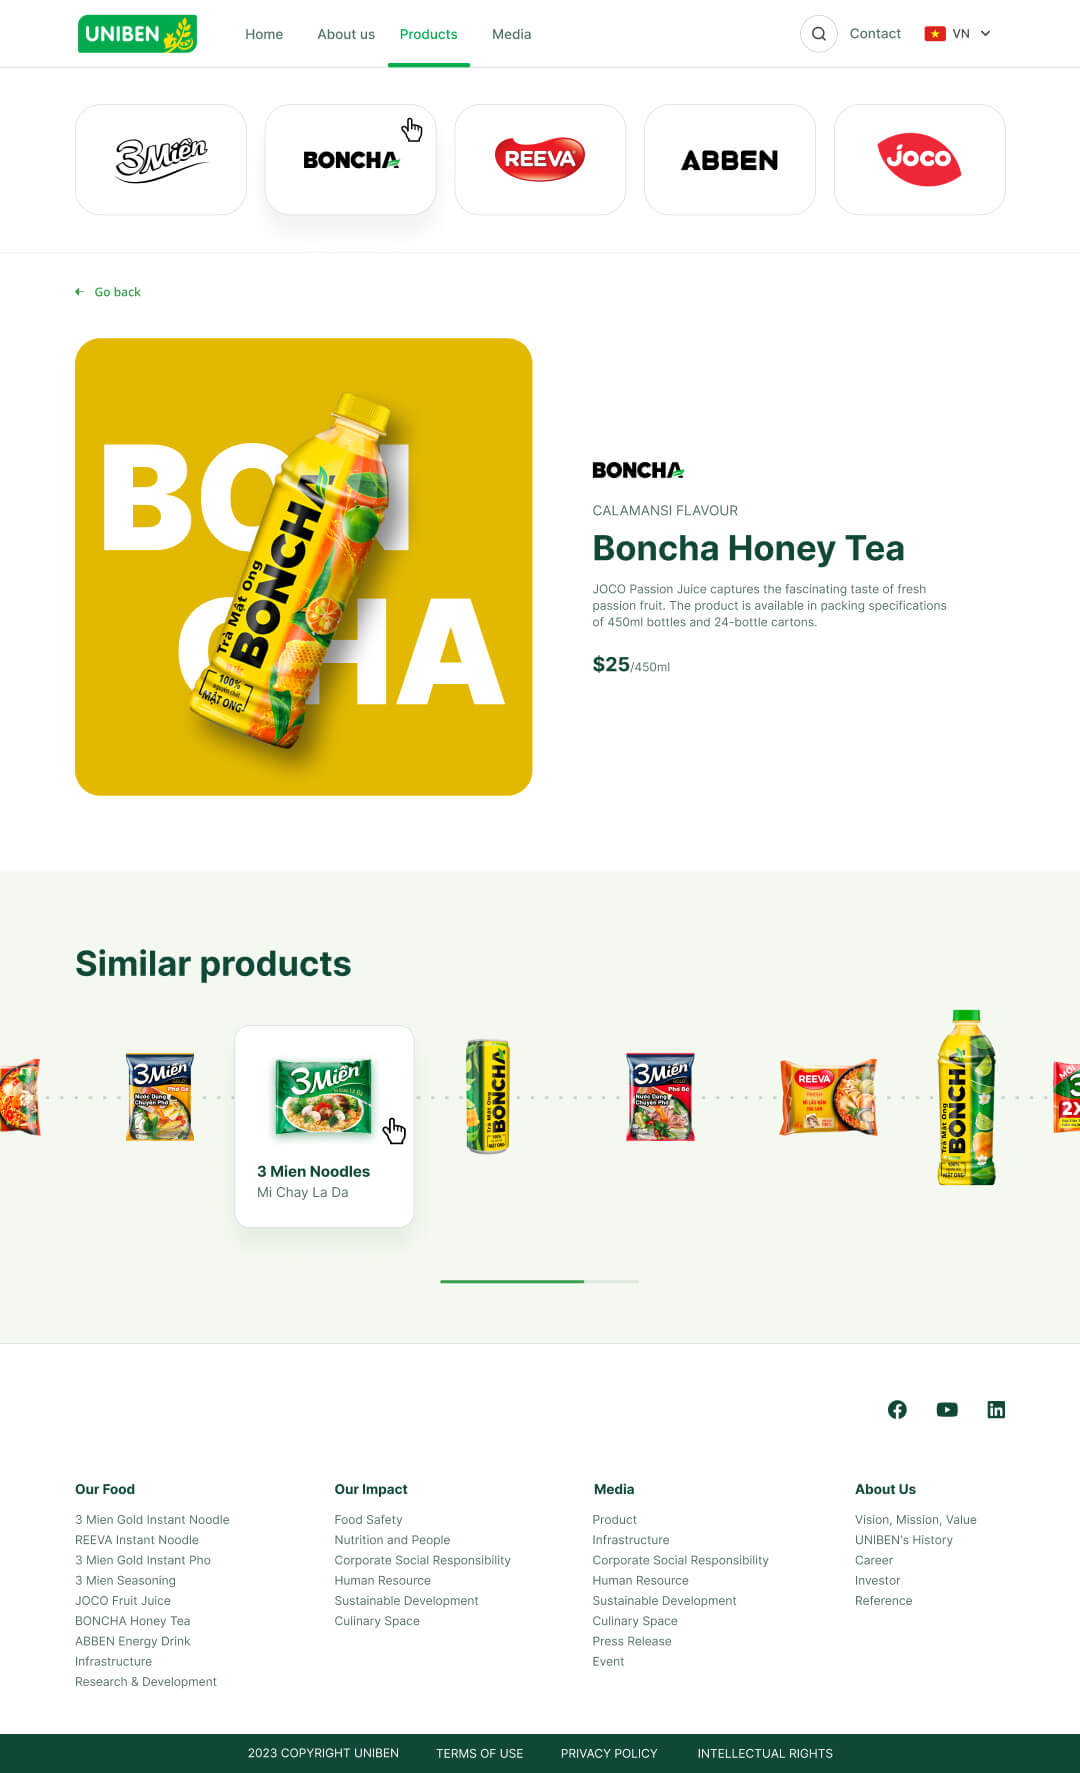1080x1773 pixels.
Task: Select the Reeva brand logo card
Action: [540, 159]
